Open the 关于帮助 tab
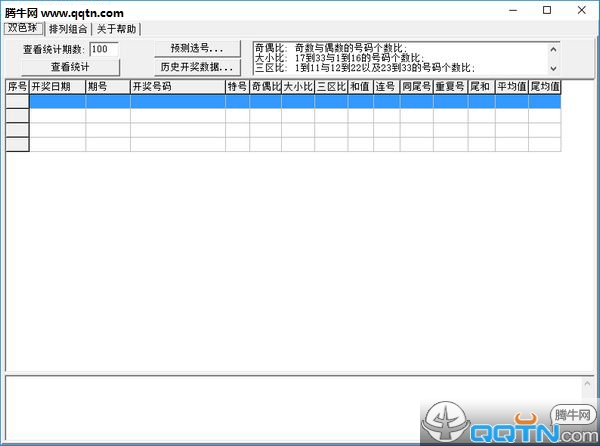 pyautogui.click(x=116, y=29)
